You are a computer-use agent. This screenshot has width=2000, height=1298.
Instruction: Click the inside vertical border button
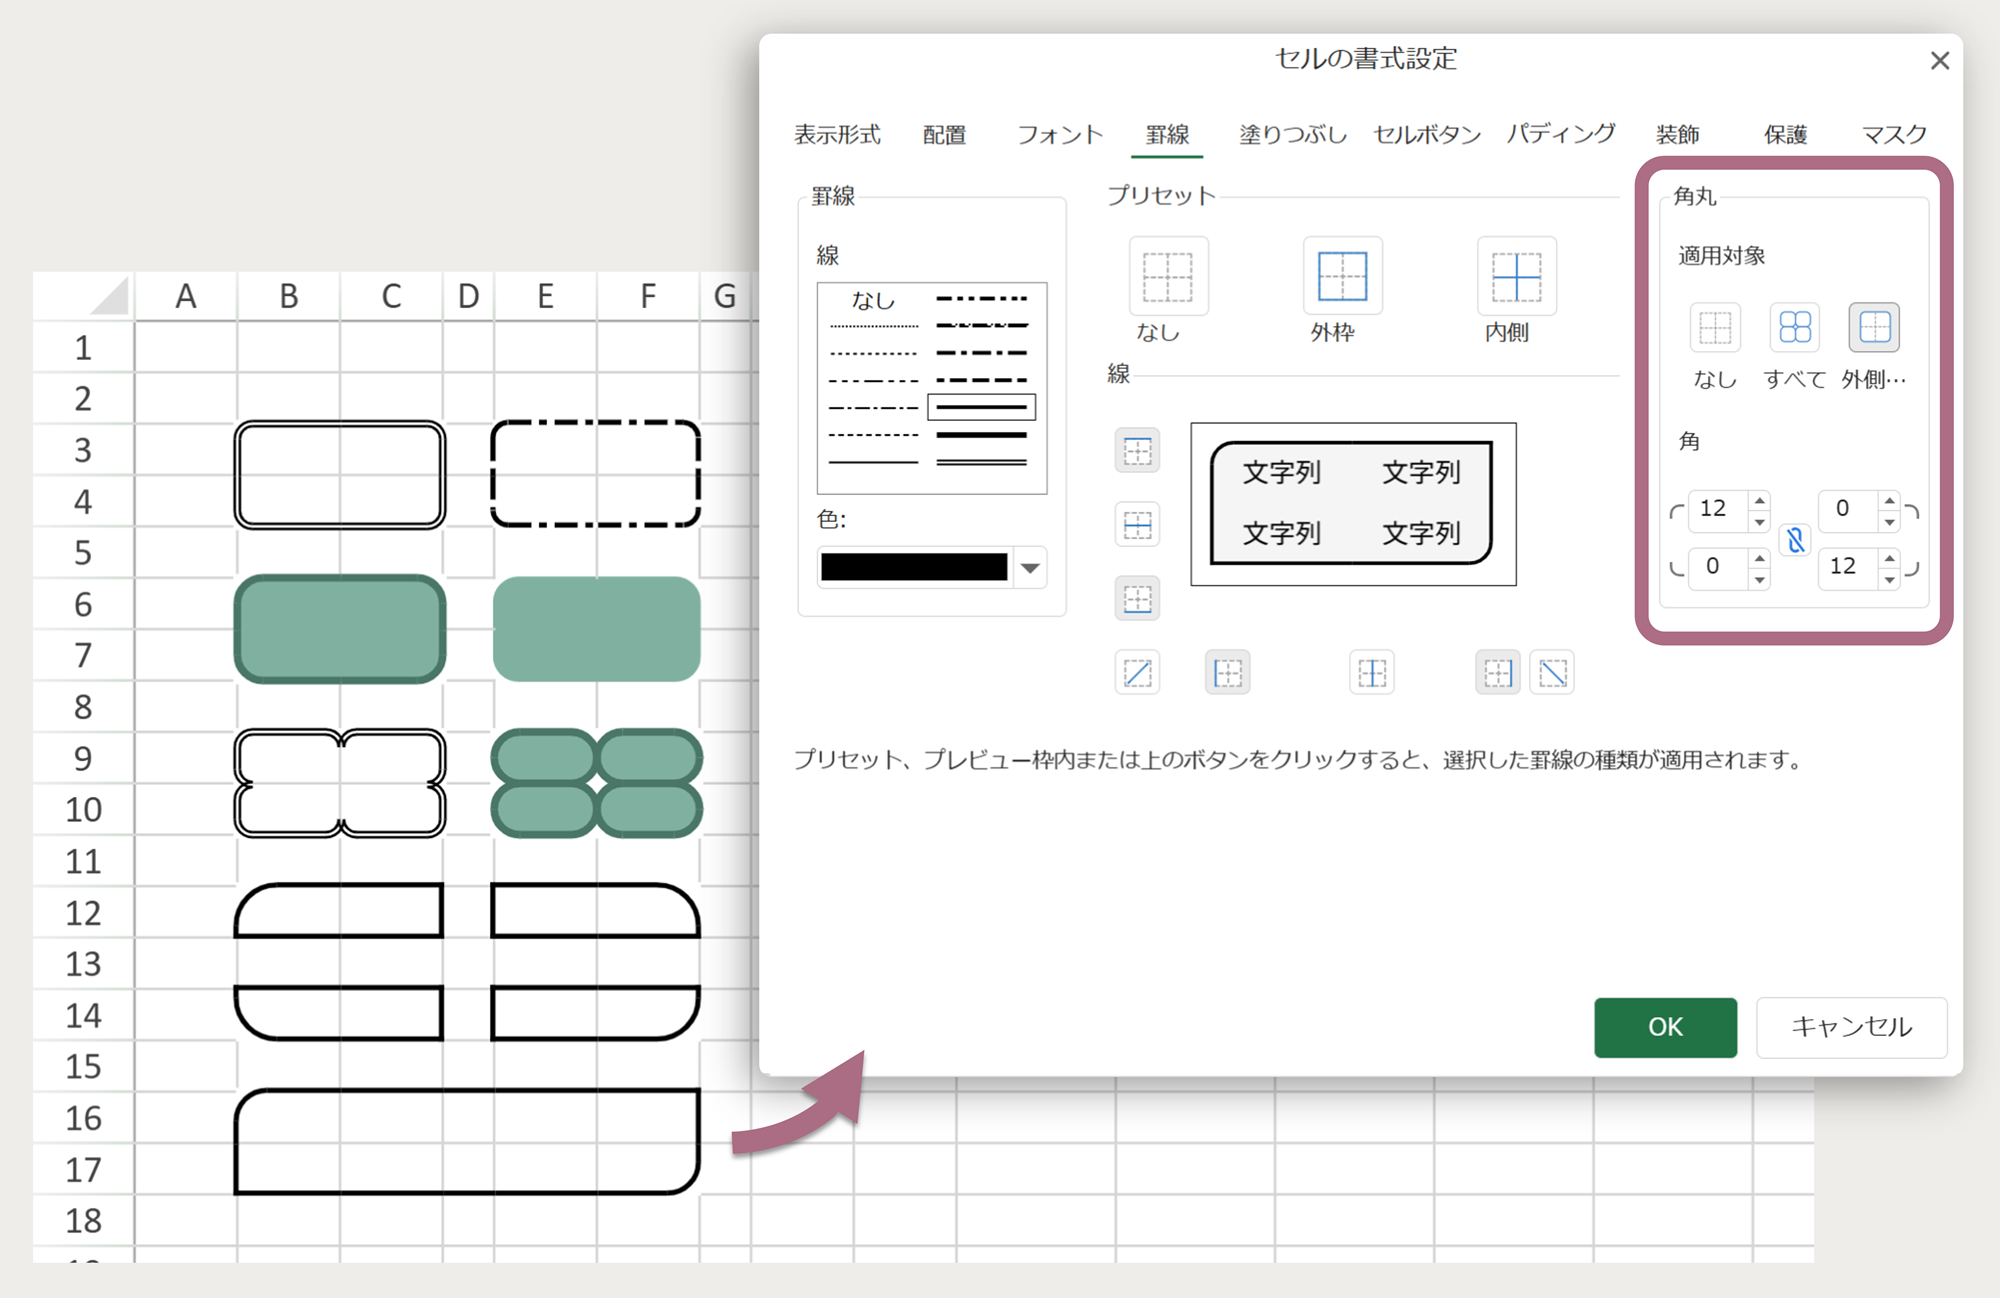[1372, 673]
